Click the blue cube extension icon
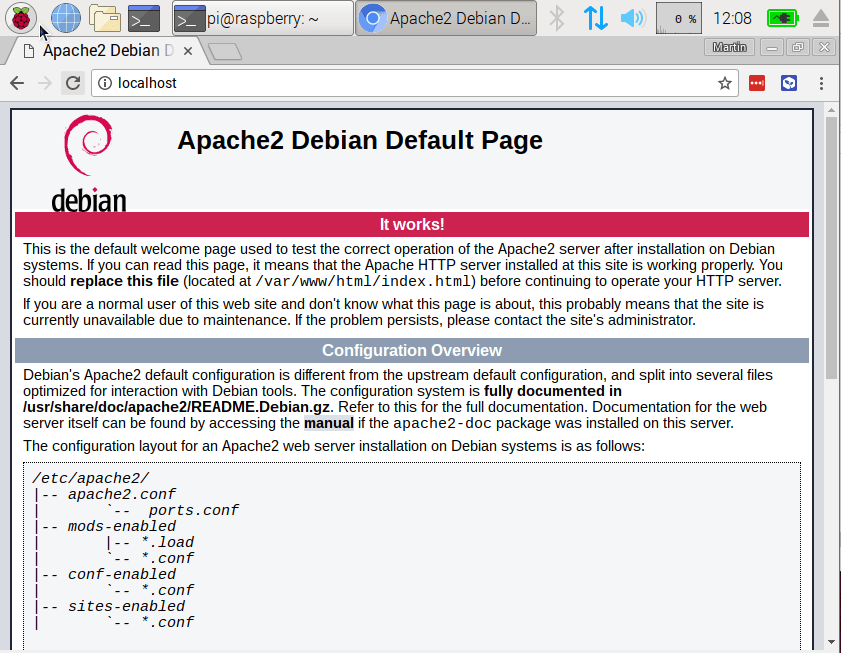 tap(789, 83)
